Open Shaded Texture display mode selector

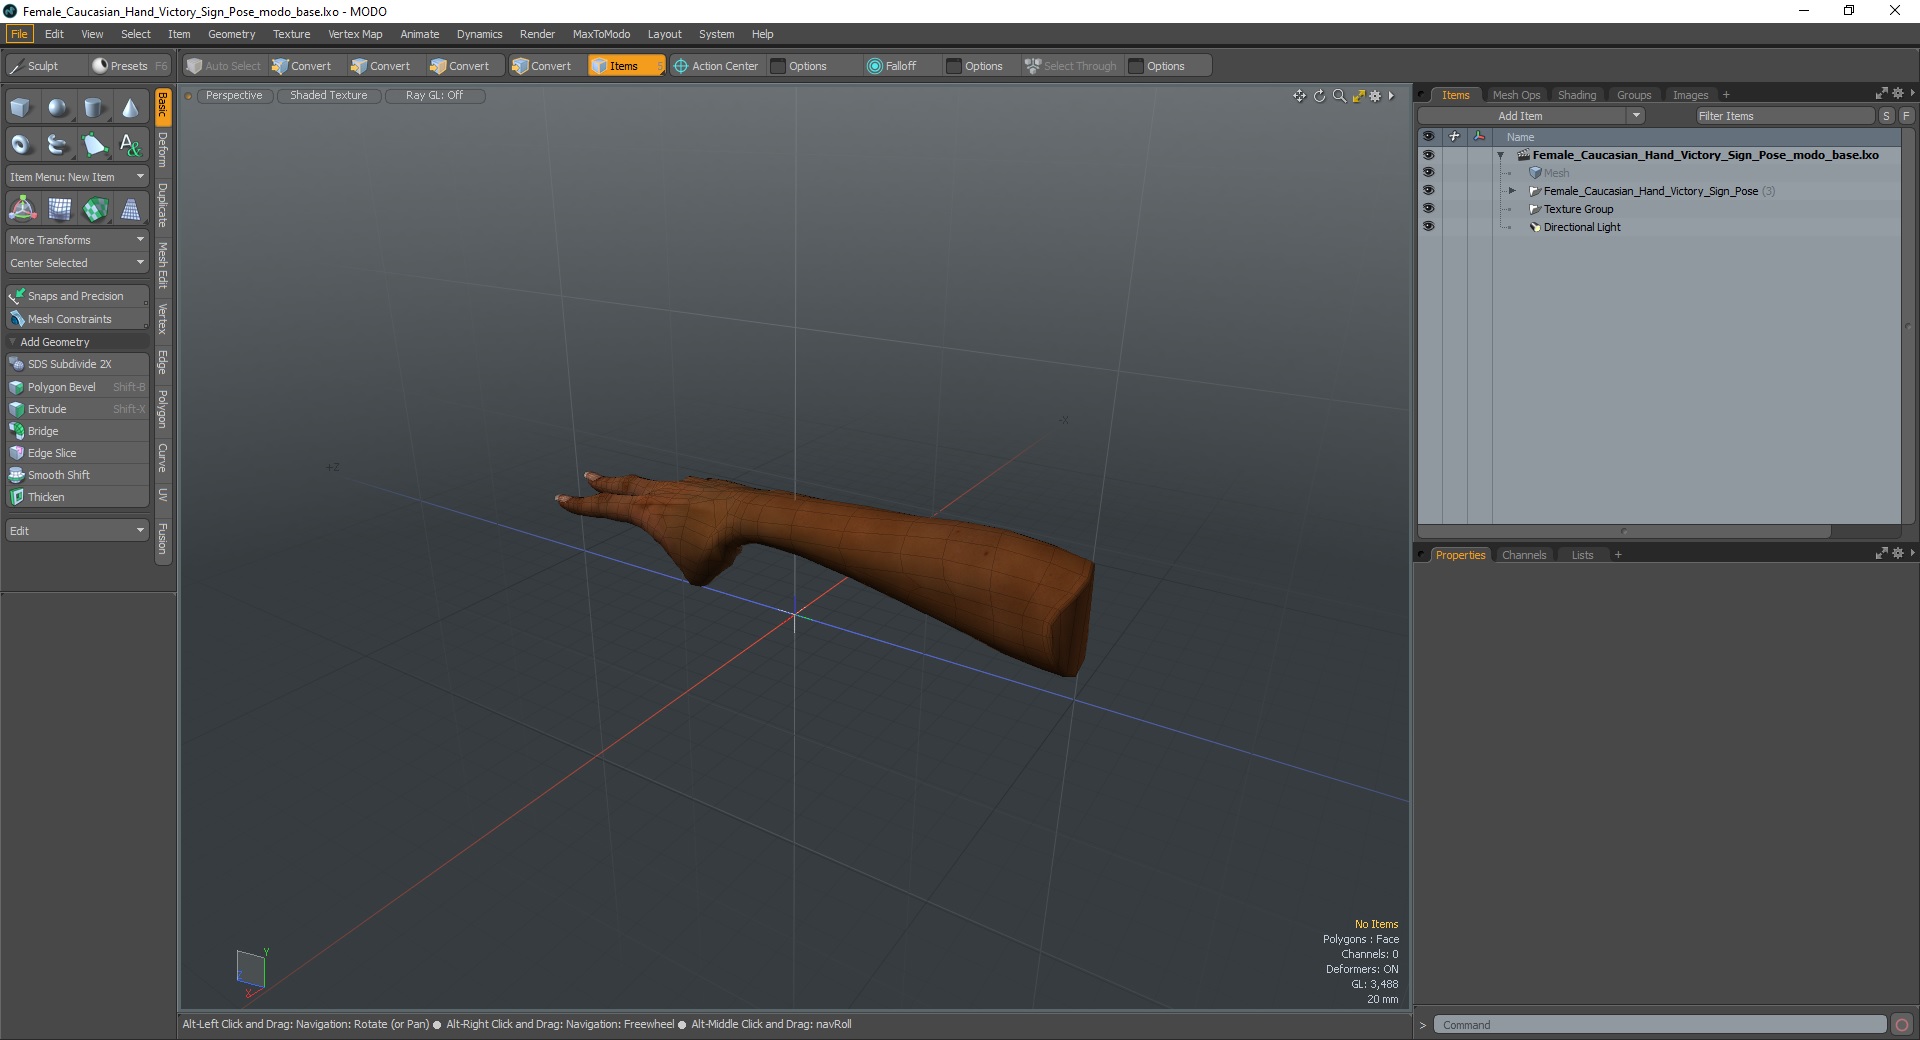click(329, 96)
